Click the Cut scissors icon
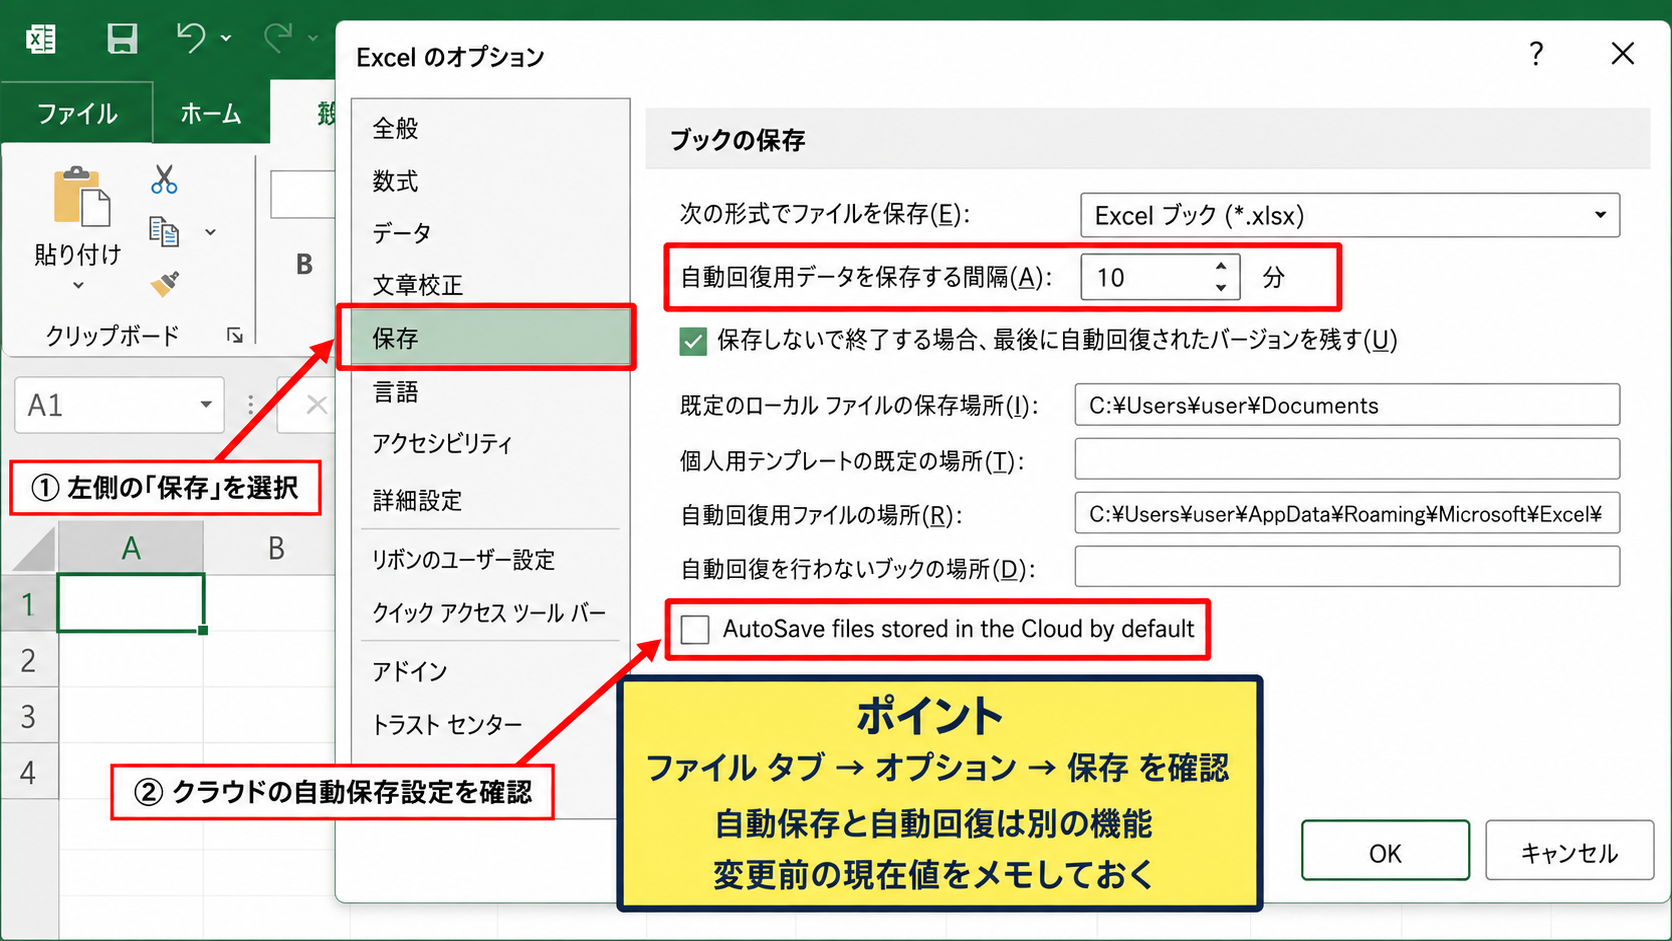This screenshot has width=1672, height=941. tap(164, 180)
